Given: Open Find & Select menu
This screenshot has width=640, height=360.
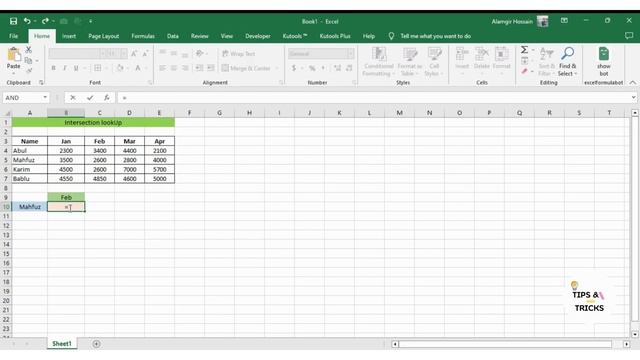Looking at the screenshot, I should [x=567, y=61].
